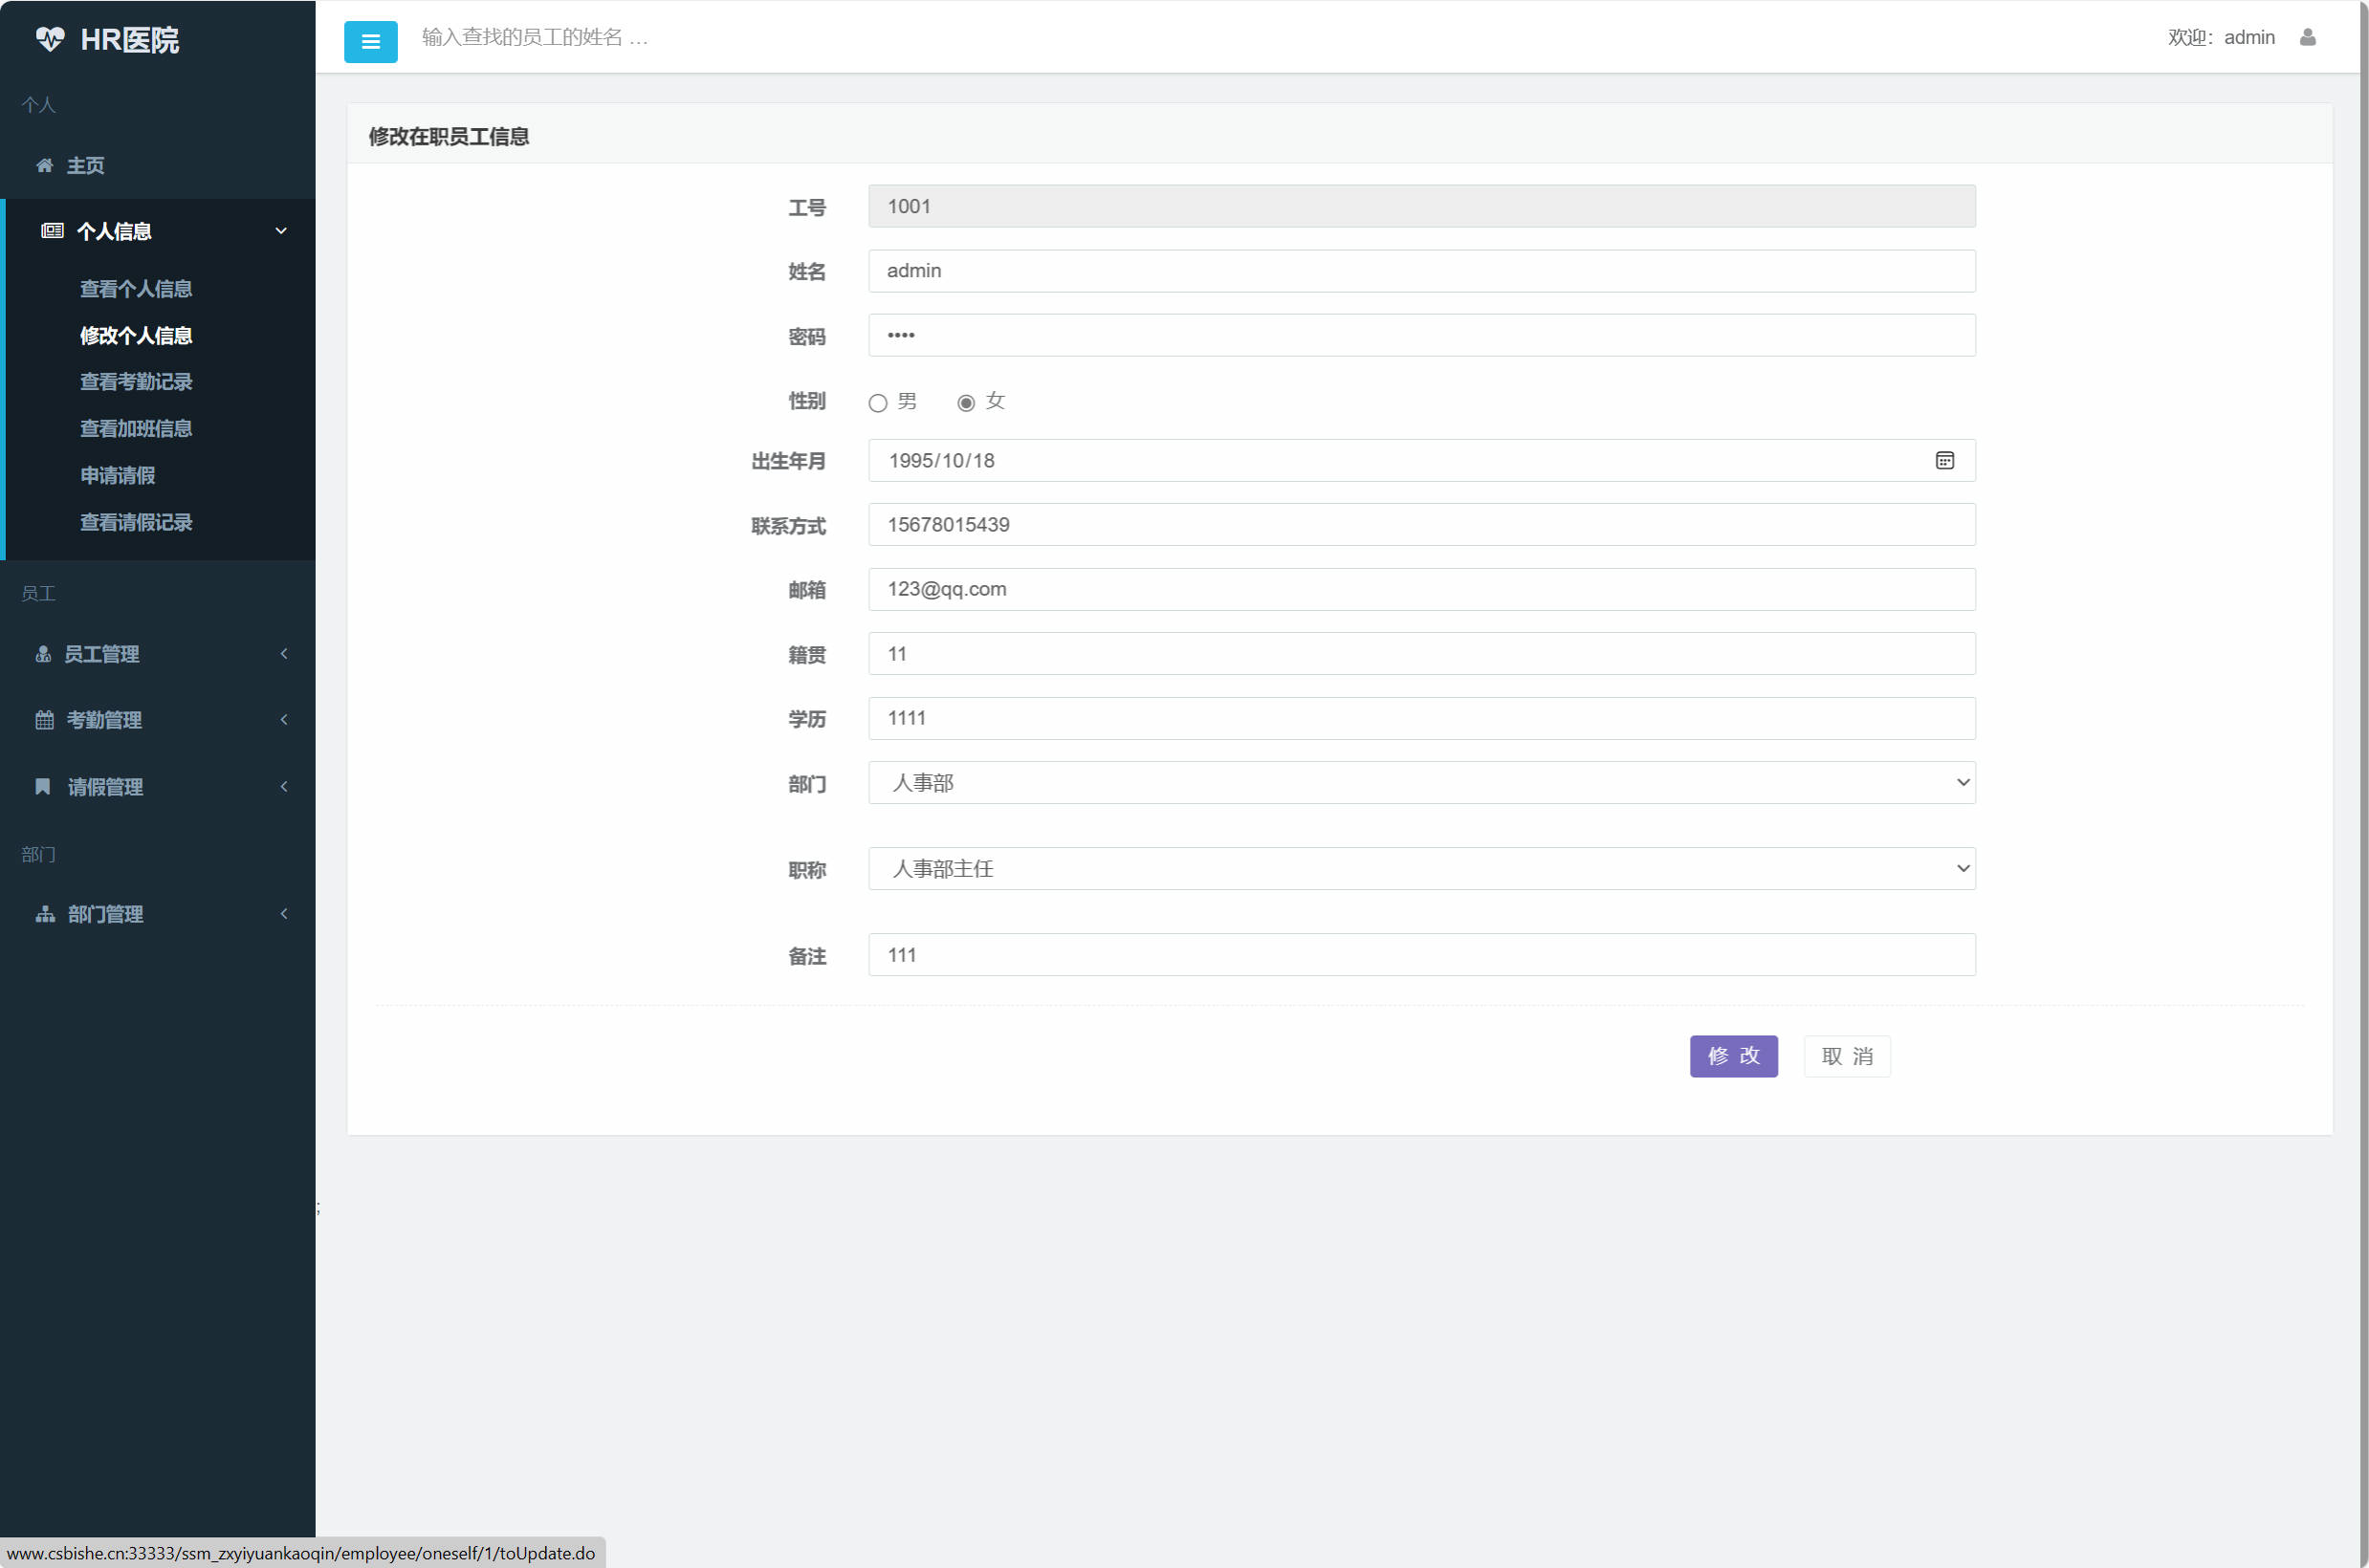Open 查看考勤记录 in the sidebar

[x=136, y=382]
